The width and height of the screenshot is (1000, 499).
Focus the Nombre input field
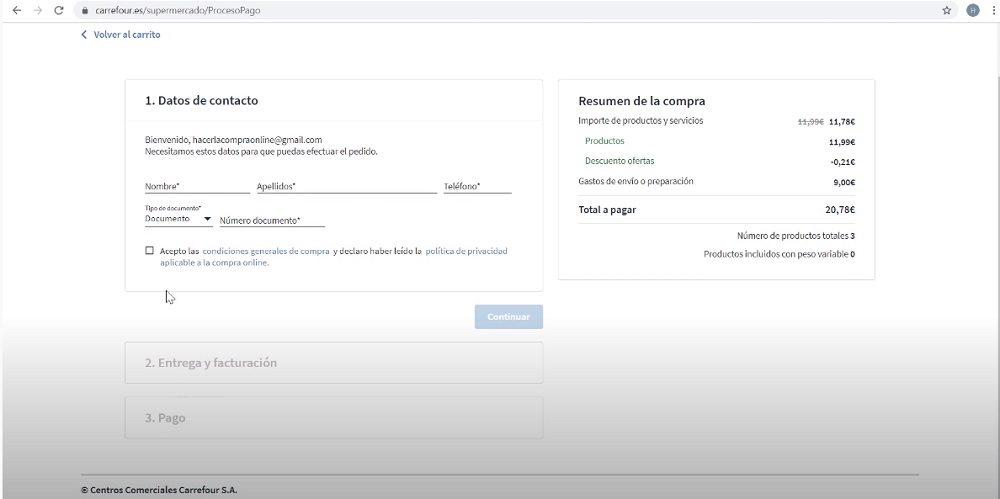[196, 186]
